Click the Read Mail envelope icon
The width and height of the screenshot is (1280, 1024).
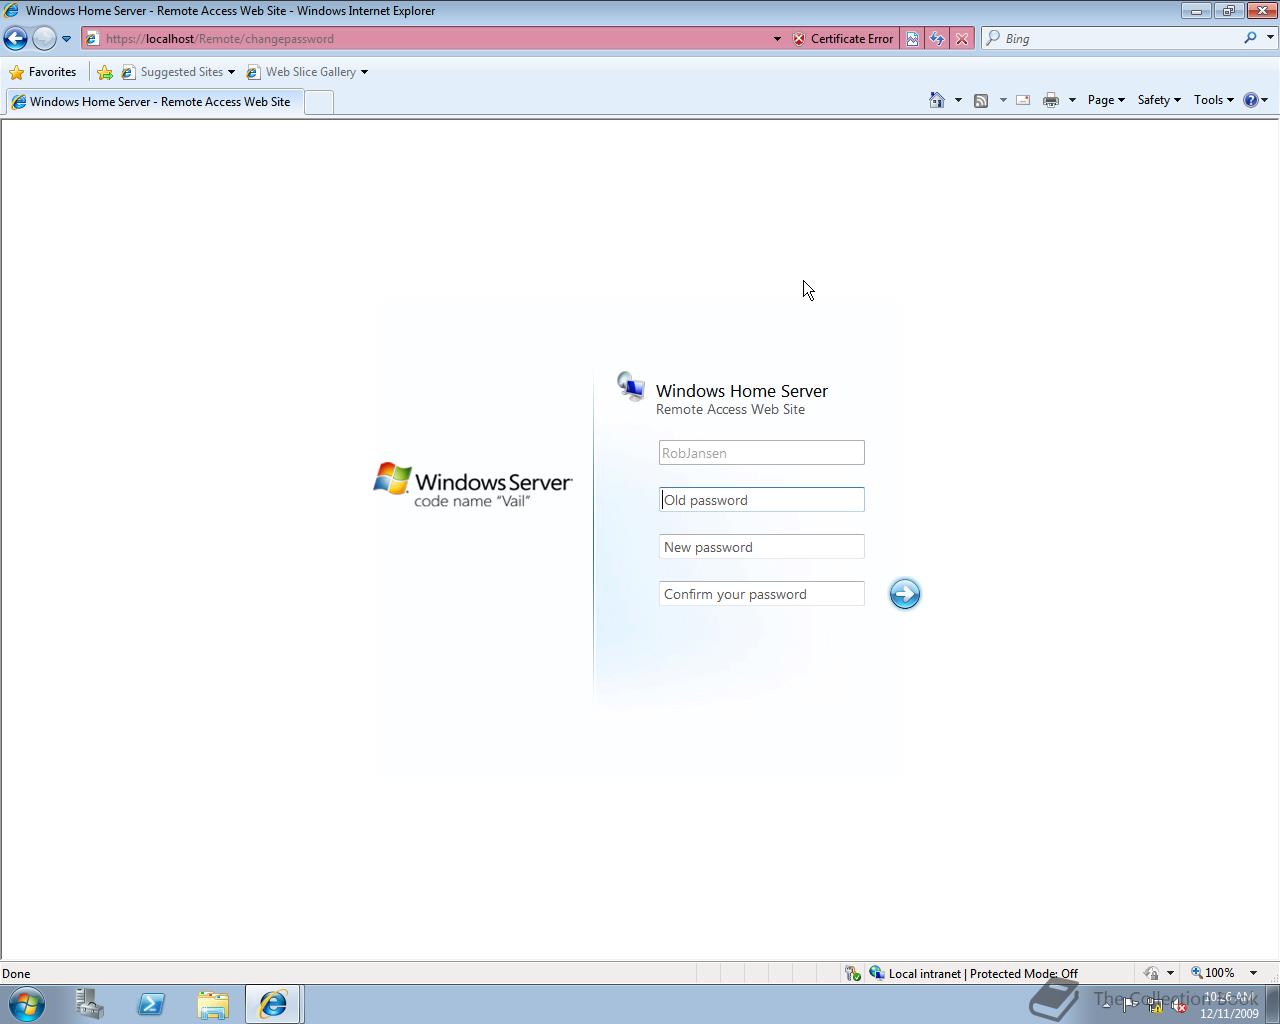[x=1023, y=100]
